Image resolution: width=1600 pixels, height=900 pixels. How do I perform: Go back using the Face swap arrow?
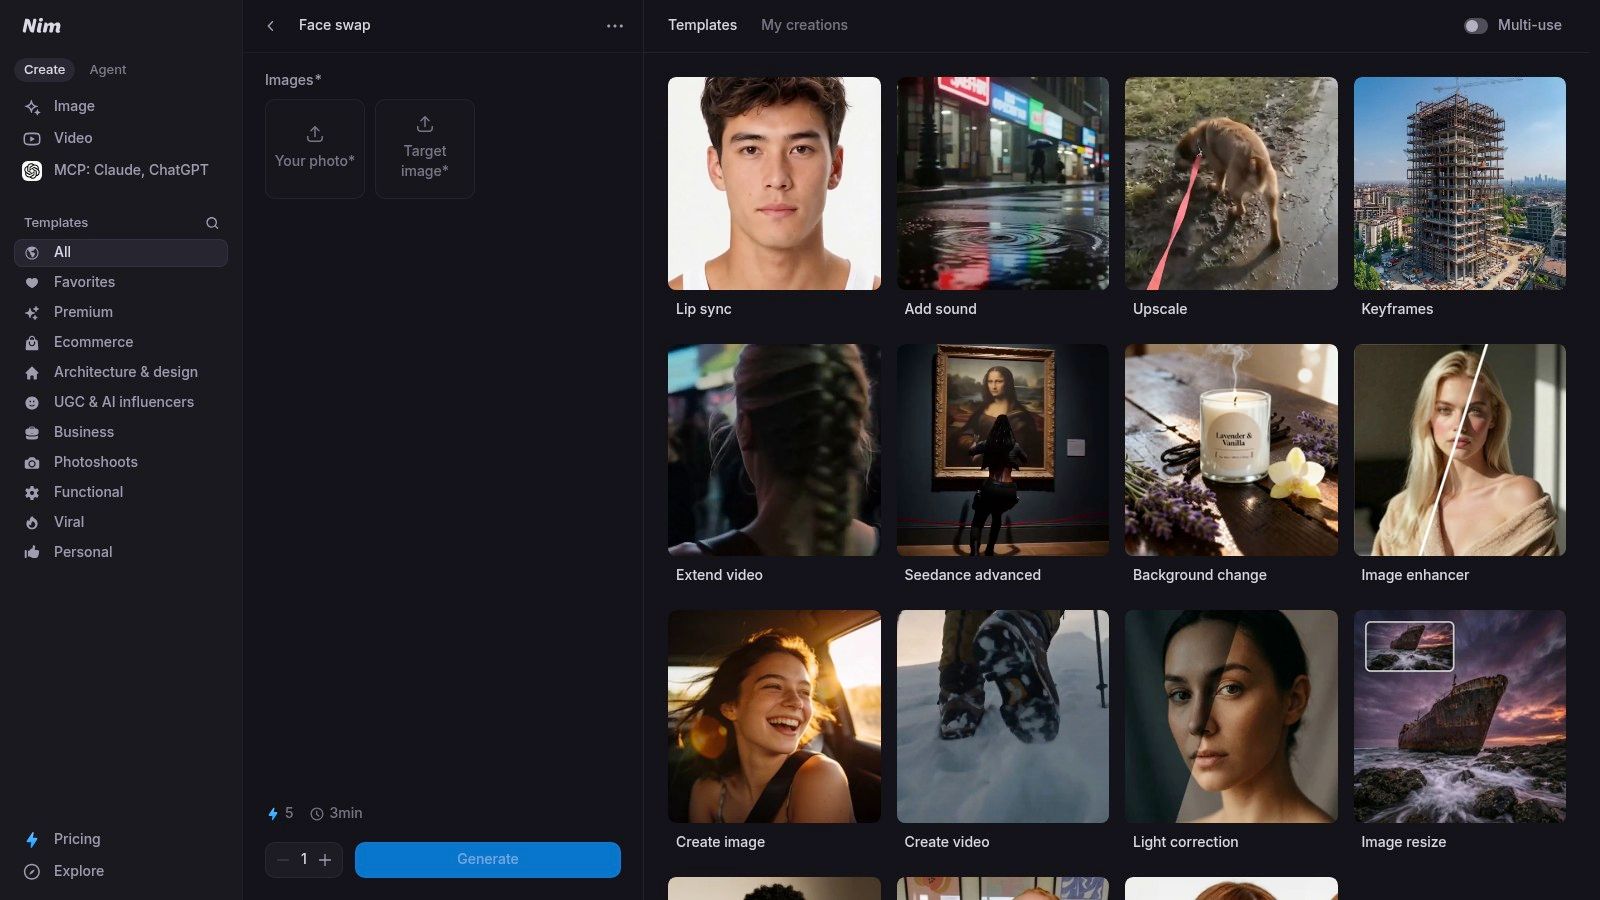coord(270,26)
